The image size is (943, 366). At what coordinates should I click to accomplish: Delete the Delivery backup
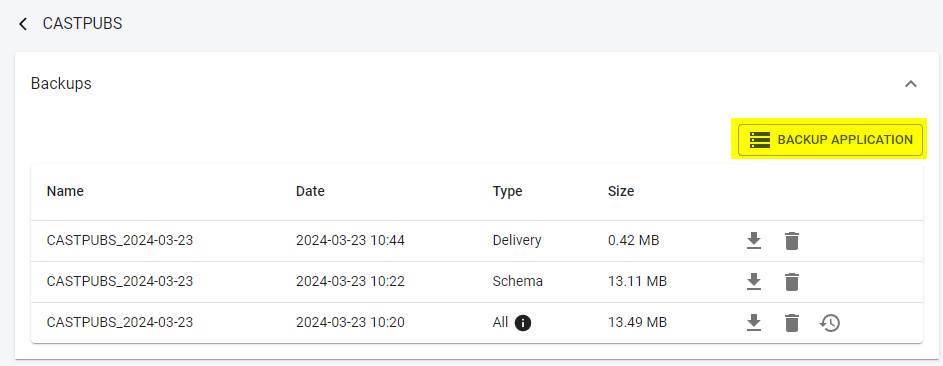tap(792, 241)
